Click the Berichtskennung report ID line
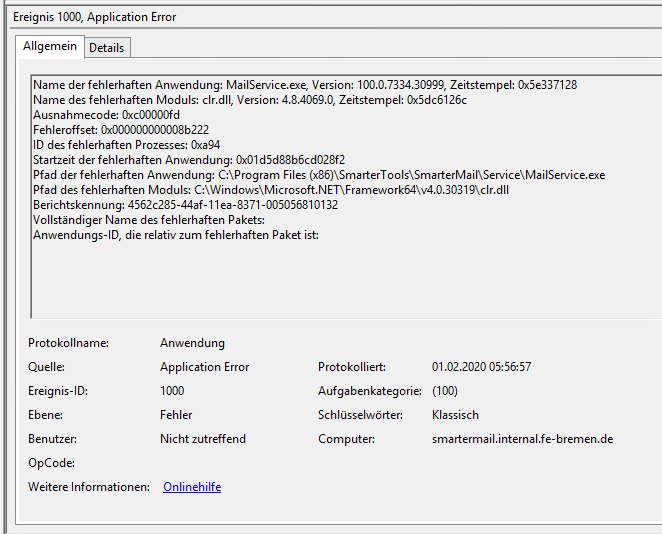The width and height of the screenshot is (662, 534). (x=185, y=205)
